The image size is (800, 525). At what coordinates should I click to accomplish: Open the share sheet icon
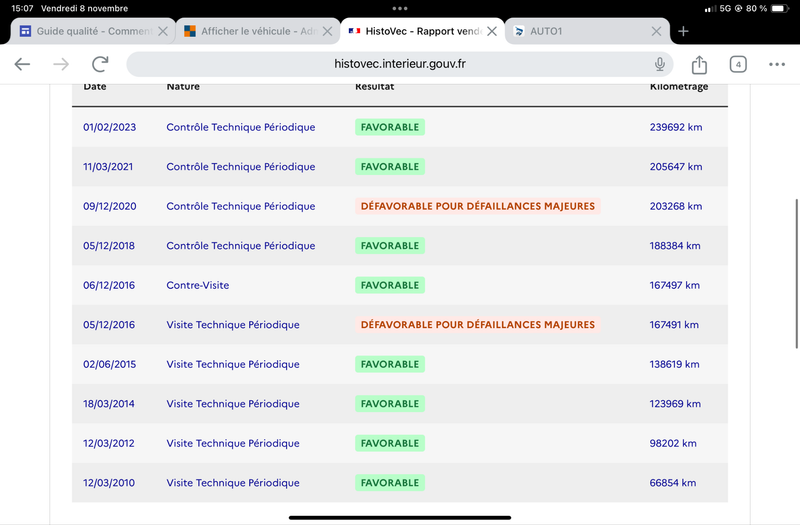699,64
